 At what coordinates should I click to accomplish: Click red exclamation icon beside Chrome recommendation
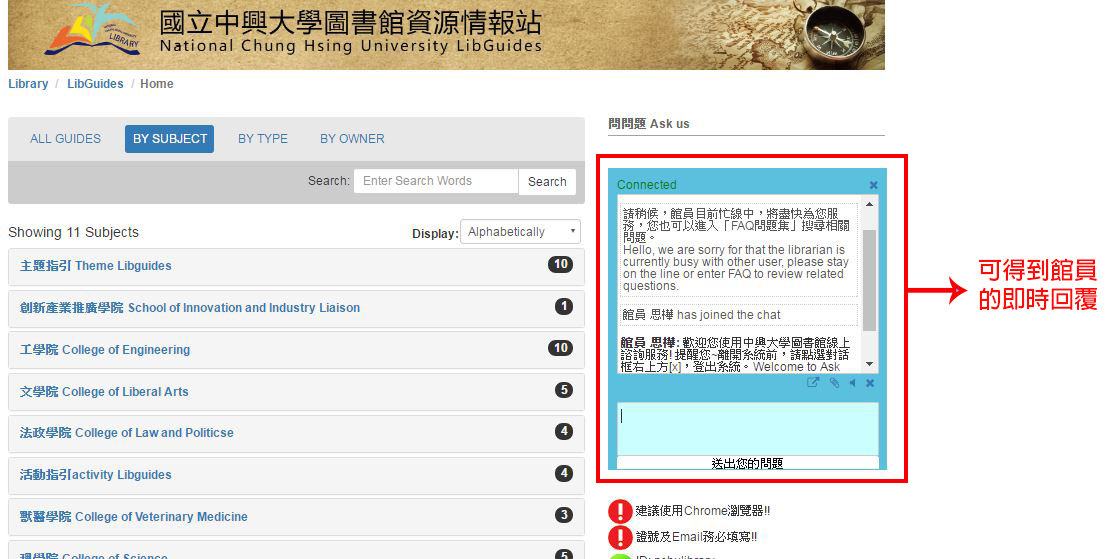tap(620, 511)
